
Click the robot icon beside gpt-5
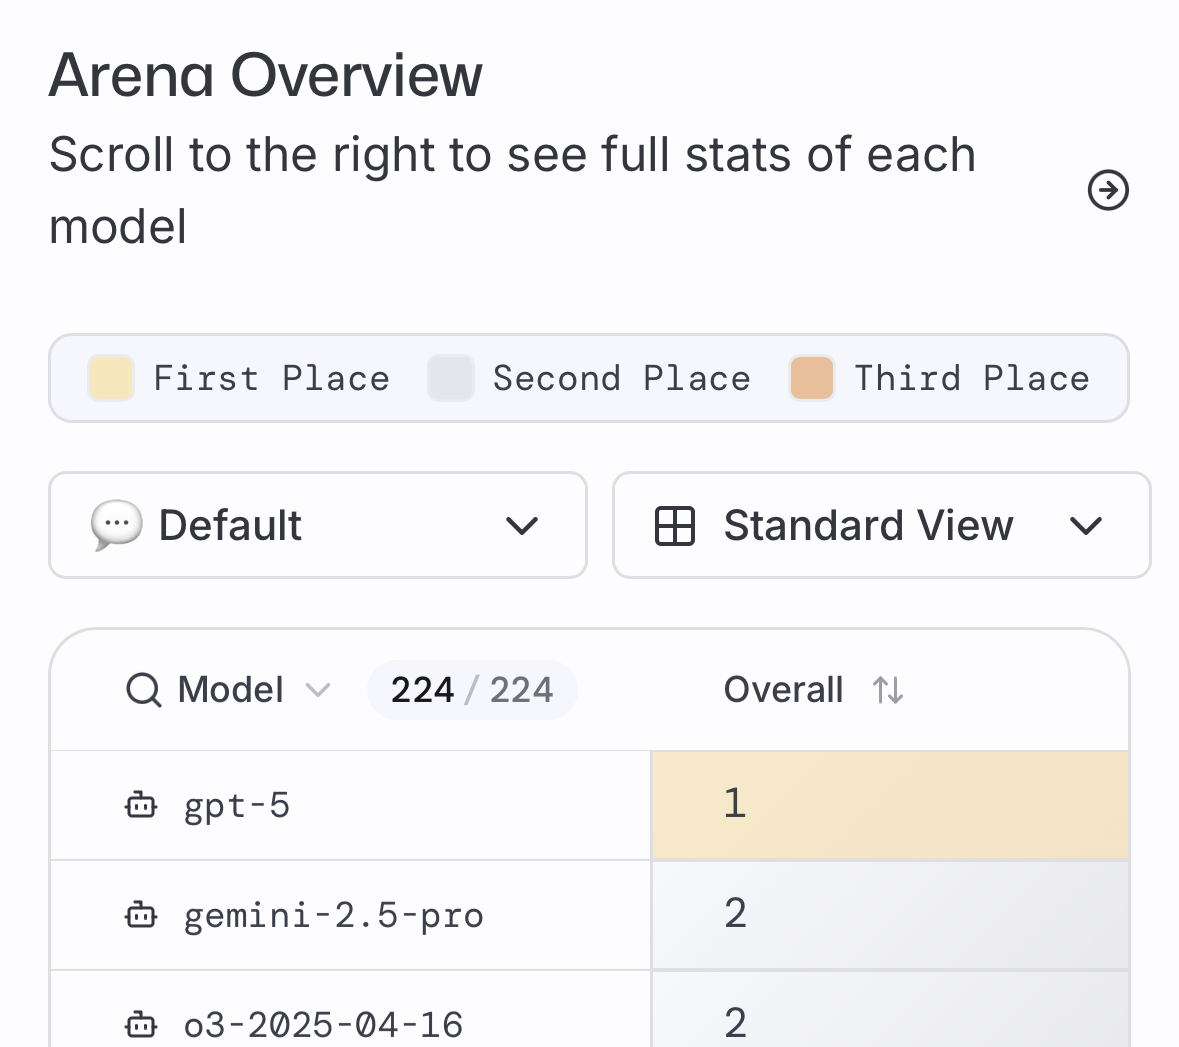click(141, 805)
